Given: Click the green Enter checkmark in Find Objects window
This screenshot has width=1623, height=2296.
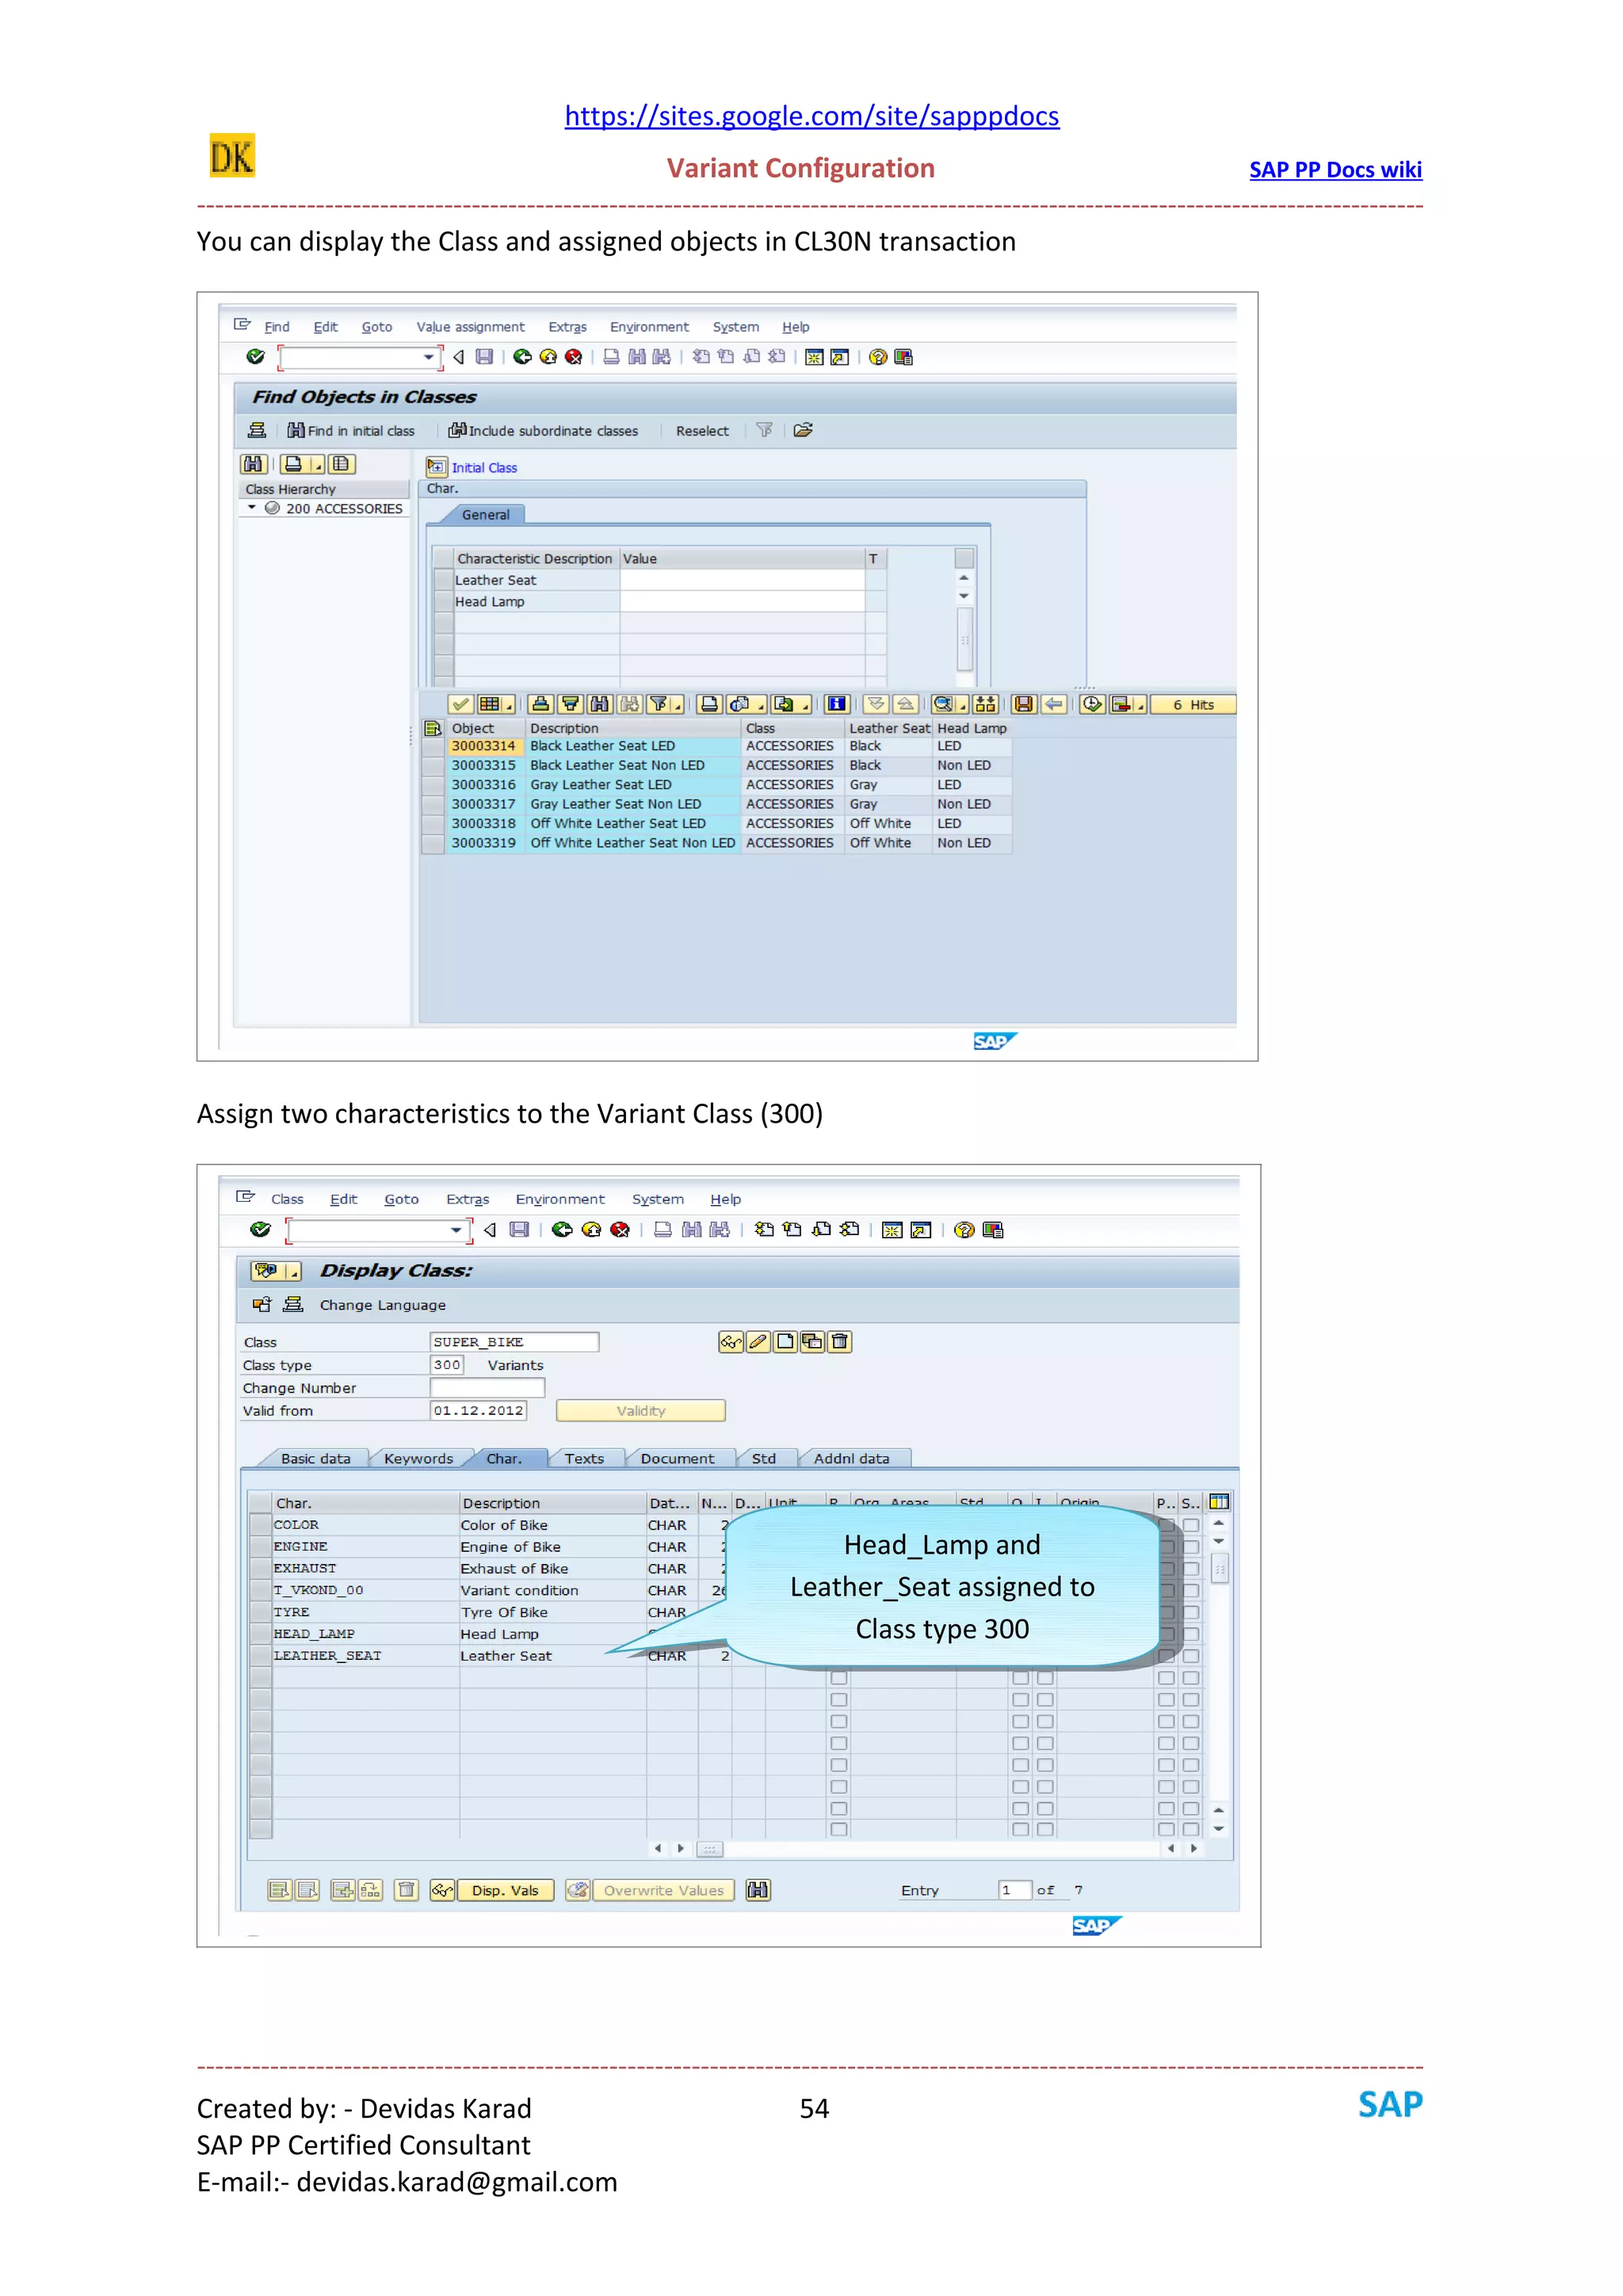Looking at the screenshot, I should click(255, 356).
